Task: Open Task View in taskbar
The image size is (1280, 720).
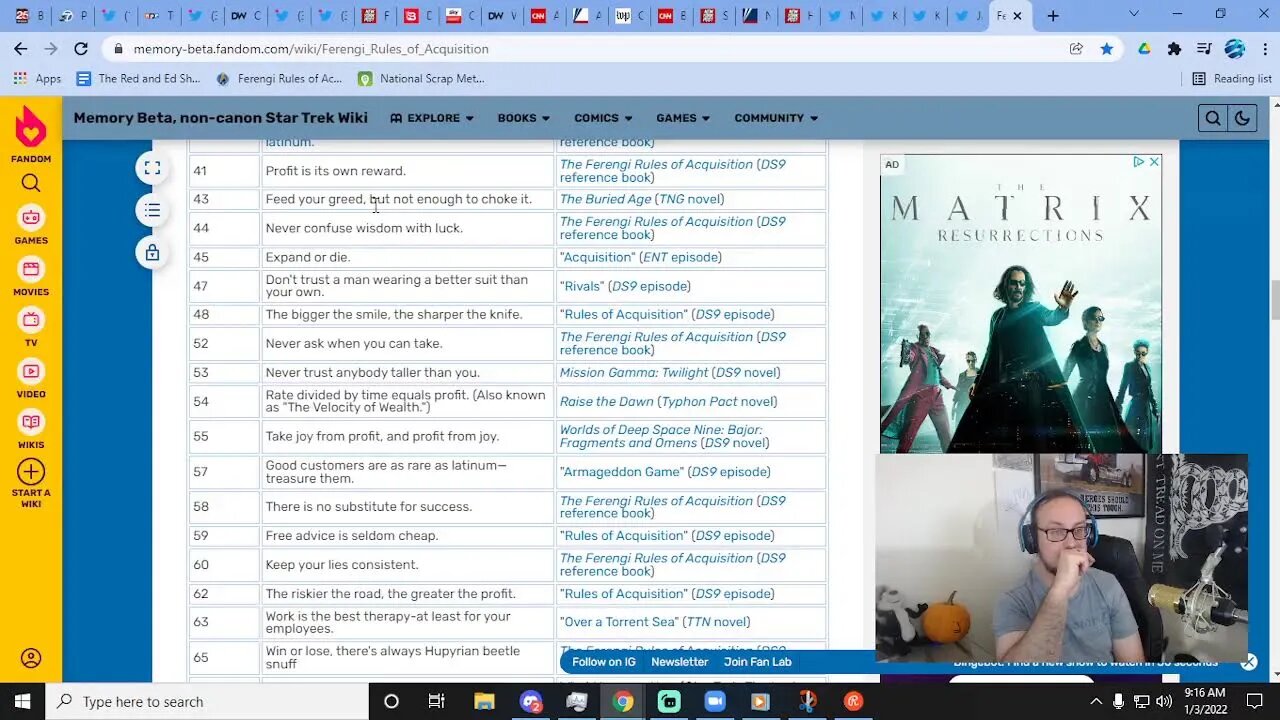Action: click(x=436, y=701)
